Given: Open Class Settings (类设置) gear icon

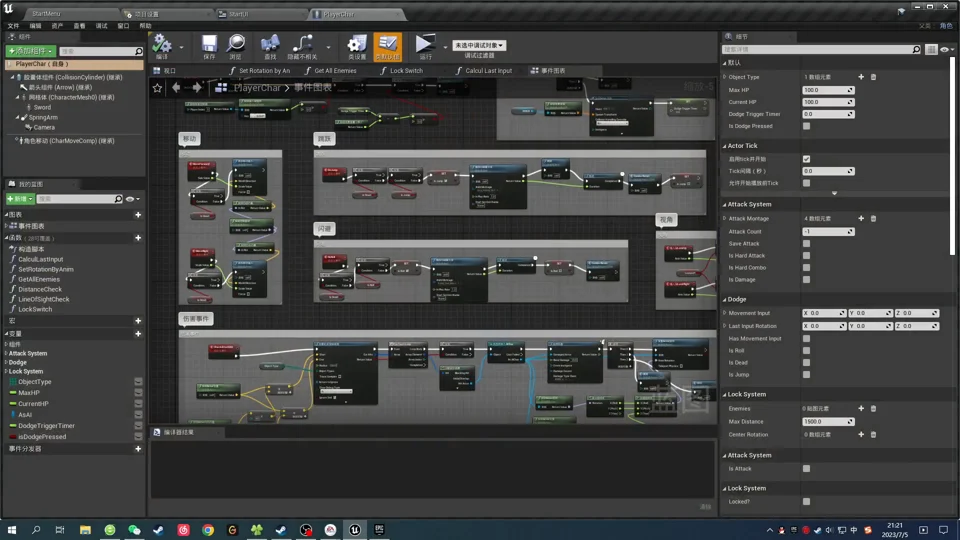Looking at the screenshot, I should (356, 45).
